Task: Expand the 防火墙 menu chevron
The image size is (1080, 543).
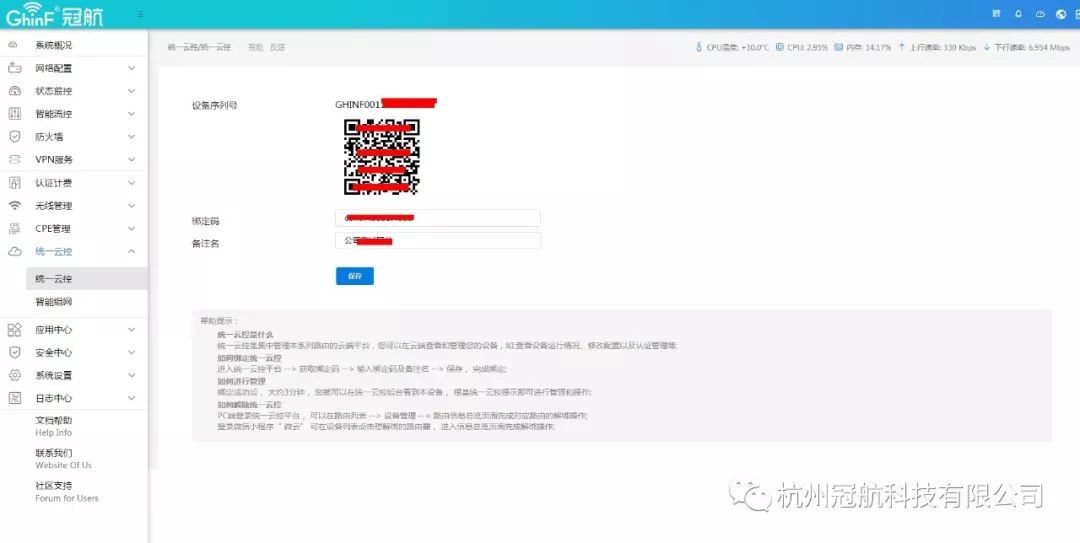Action: coord(132,136)
